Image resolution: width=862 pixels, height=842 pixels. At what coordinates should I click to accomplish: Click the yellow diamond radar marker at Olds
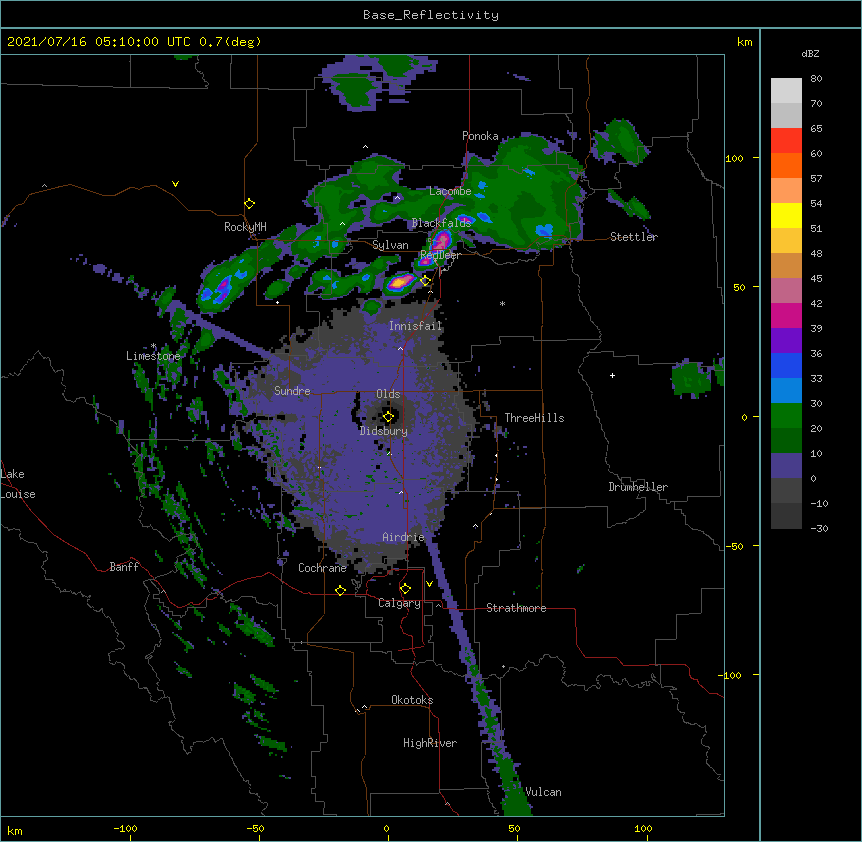pos(388,417)
